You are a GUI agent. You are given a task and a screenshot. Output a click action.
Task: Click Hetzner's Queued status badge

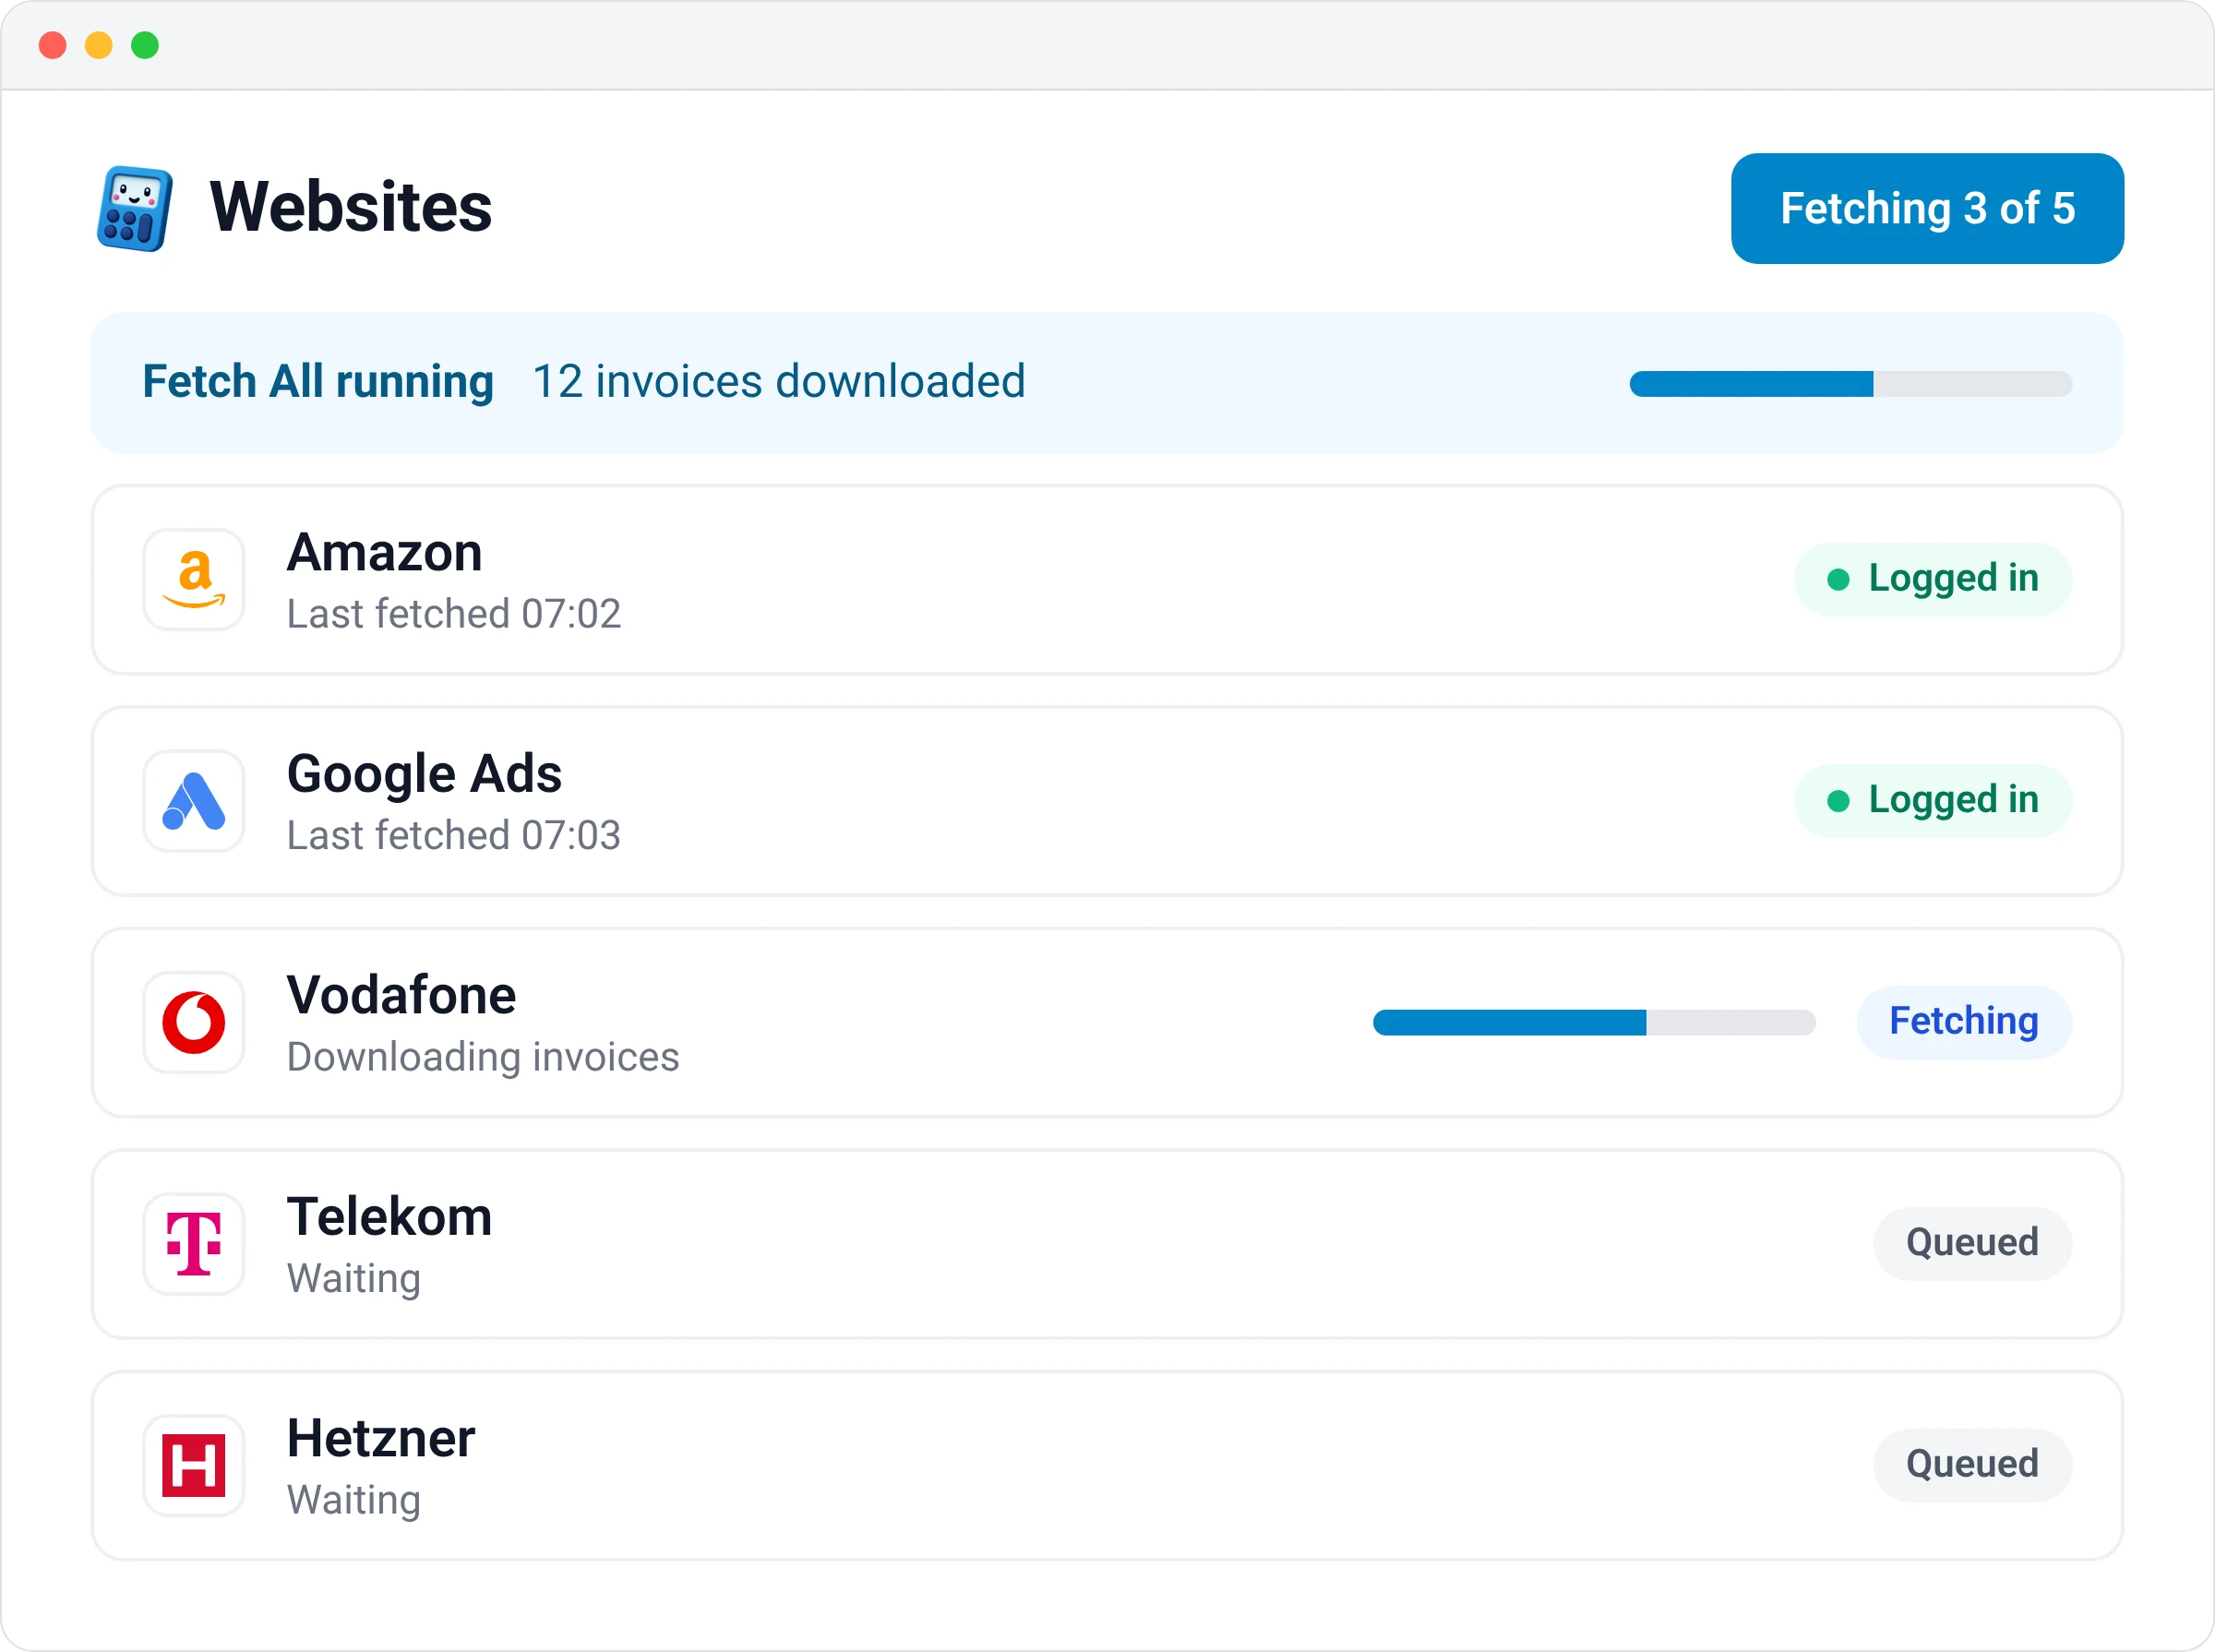pyautogui.click(x=1972, y=1465)
